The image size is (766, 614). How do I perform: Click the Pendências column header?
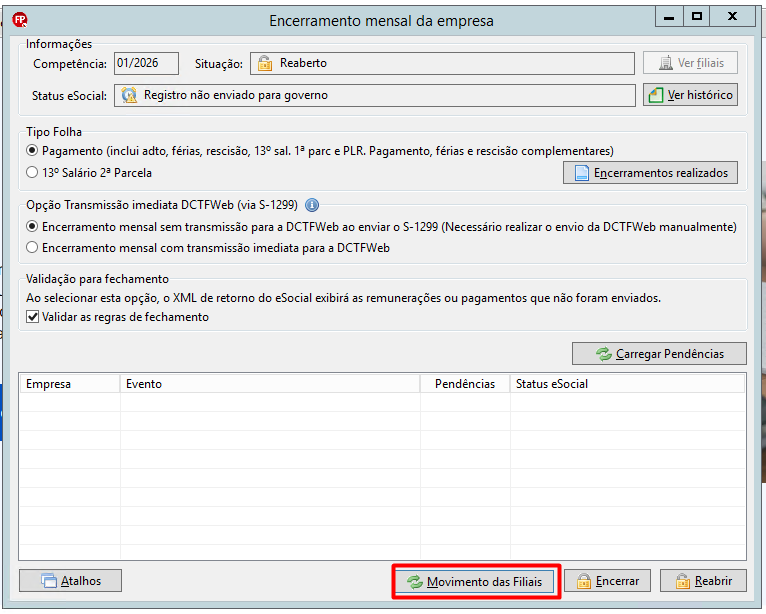465,384
